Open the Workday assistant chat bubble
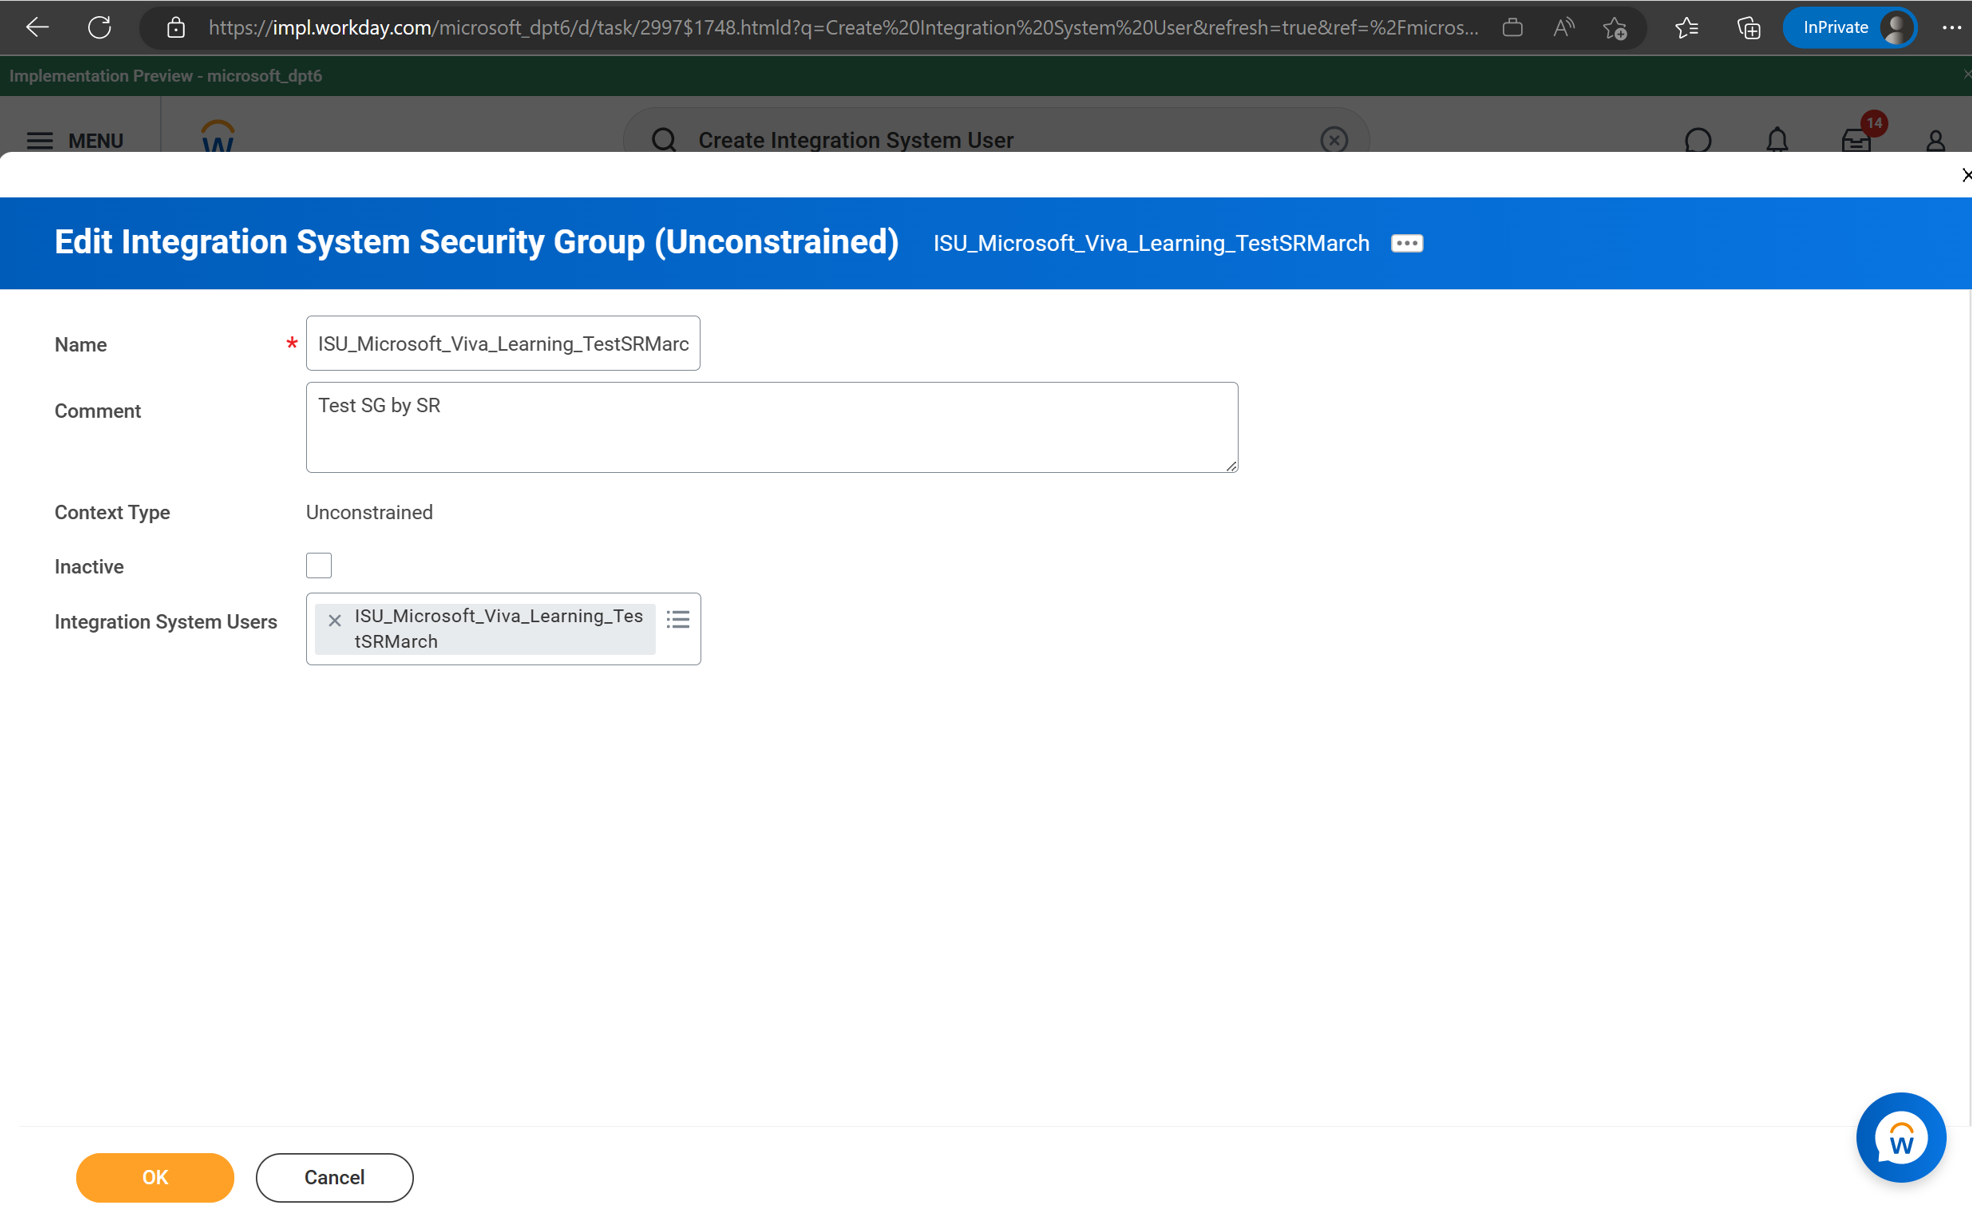The height and width of the screenshot is (1221, 1972). click(x=1900, y=1137)
